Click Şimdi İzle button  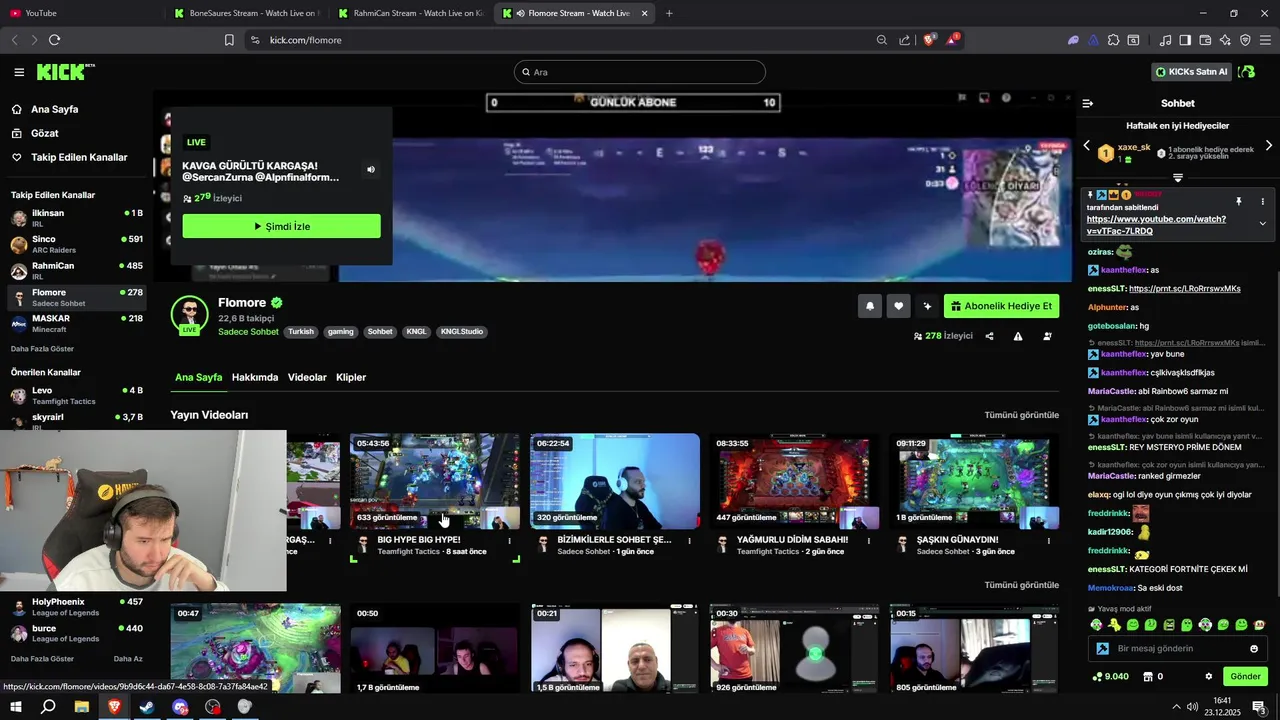coord(281,226)
